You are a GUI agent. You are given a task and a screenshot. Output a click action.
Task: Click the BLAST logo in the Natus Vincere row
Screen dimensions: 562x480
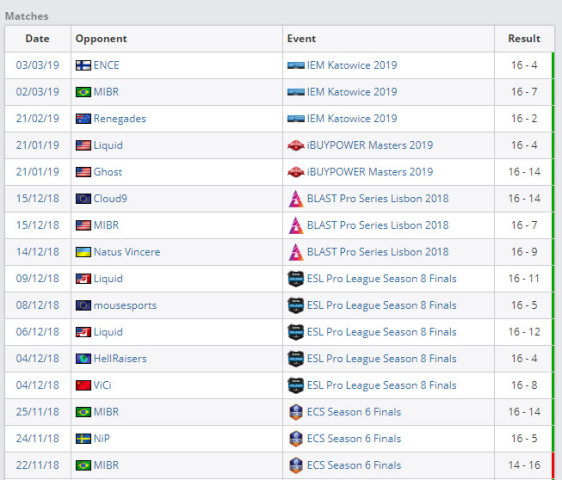296,252
